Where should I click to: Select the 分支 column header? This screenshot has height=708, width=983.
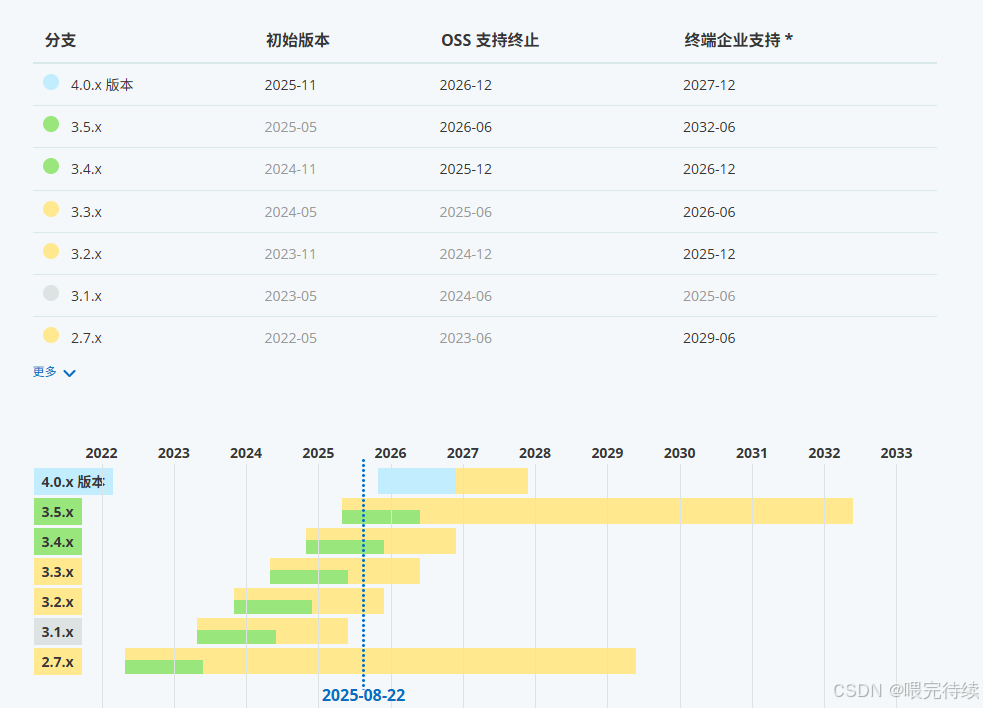tap(60, 40)
